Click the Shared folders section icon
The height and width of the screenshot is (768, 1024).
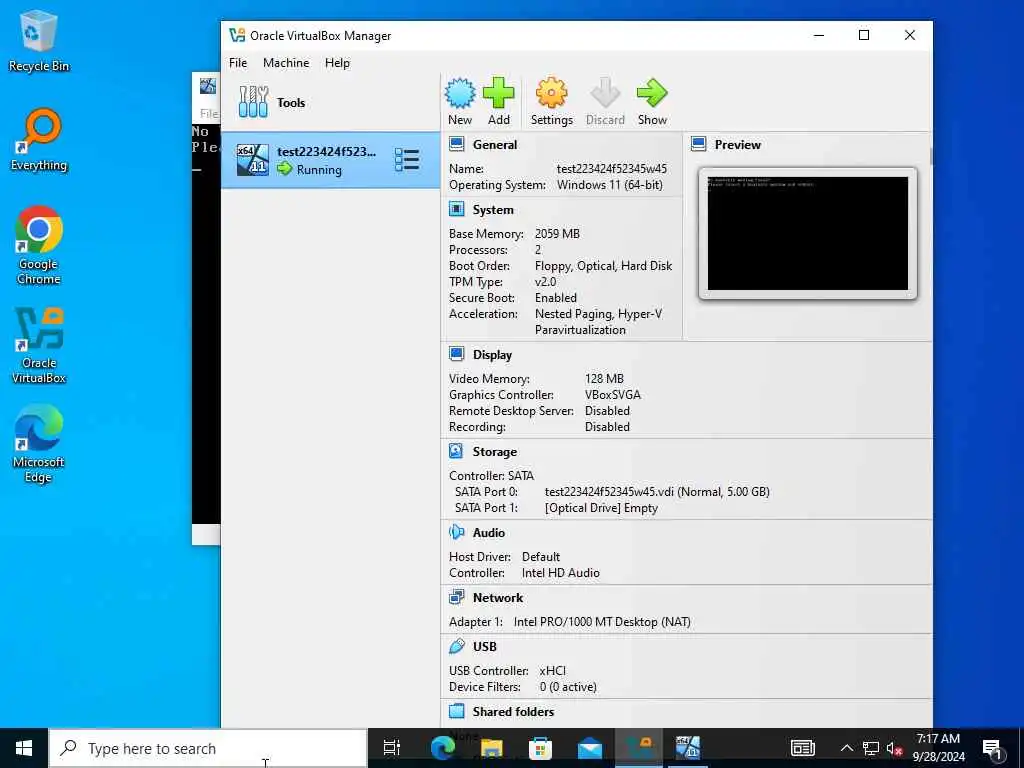[456, 711]
